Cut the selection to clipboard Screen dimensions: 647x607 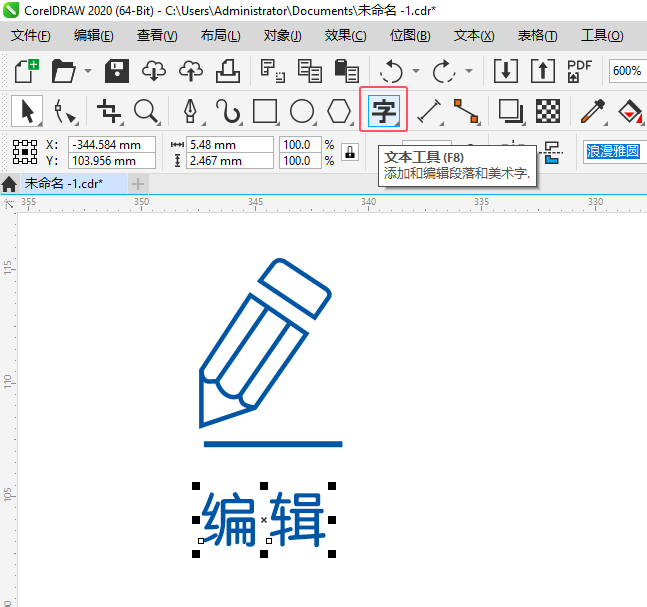tap(272, 71)
